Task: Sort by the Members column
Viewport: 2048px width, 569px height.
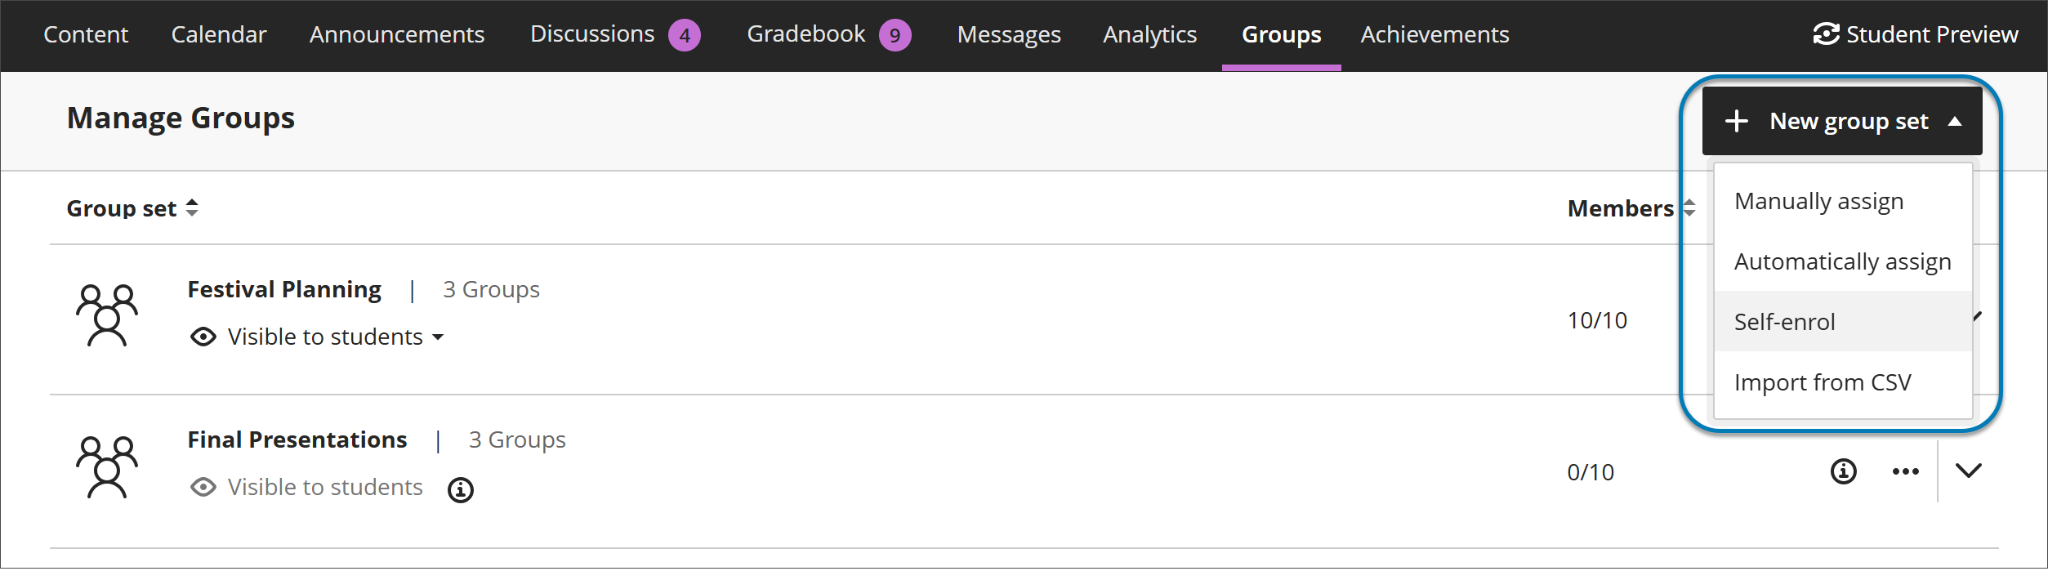Action: 1630,208
